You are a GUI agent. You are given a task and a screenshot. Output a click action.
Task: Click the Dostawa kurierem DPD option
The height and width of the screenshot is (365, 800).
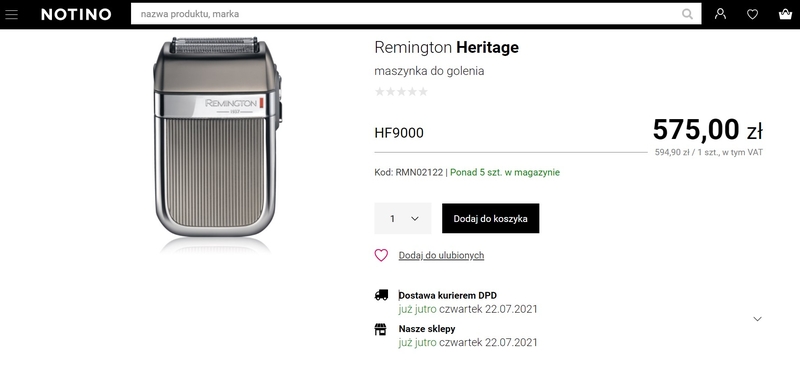pos(447,295)
